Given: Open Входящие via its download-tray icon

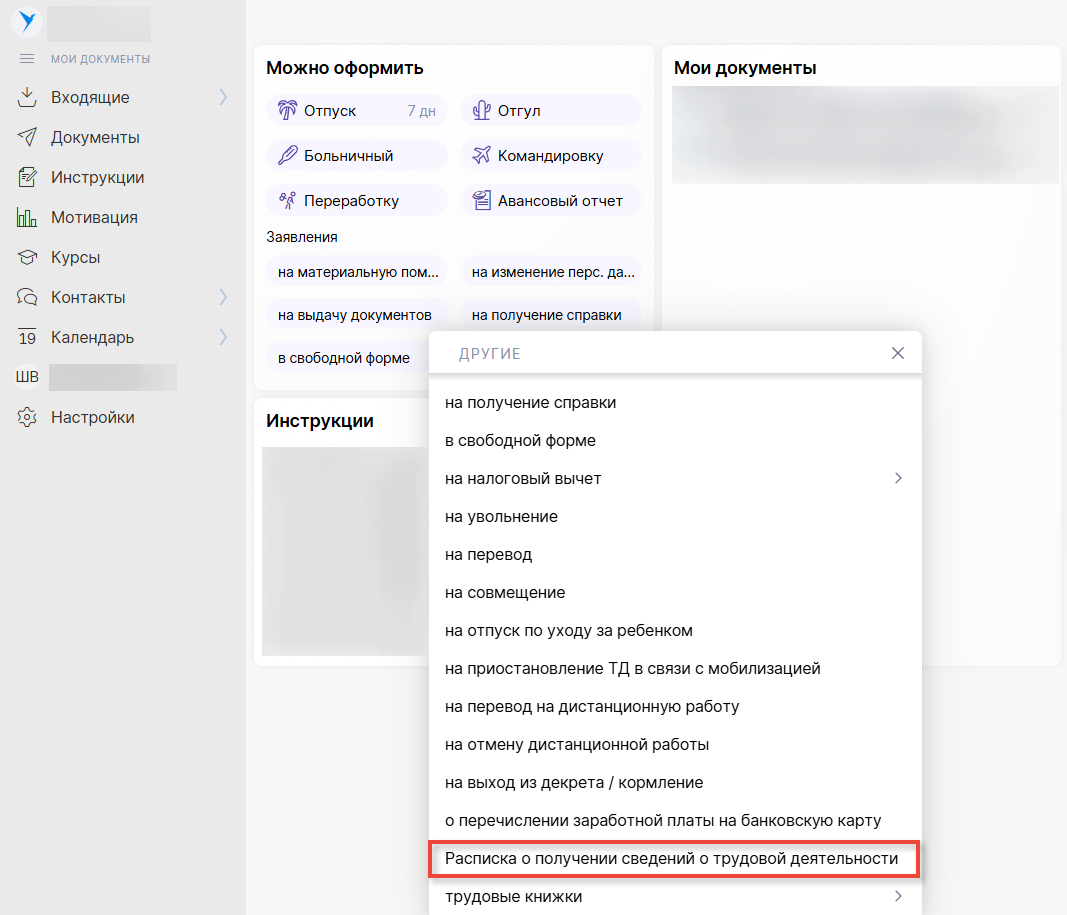Looking at the screenshot, I should 27,97.
